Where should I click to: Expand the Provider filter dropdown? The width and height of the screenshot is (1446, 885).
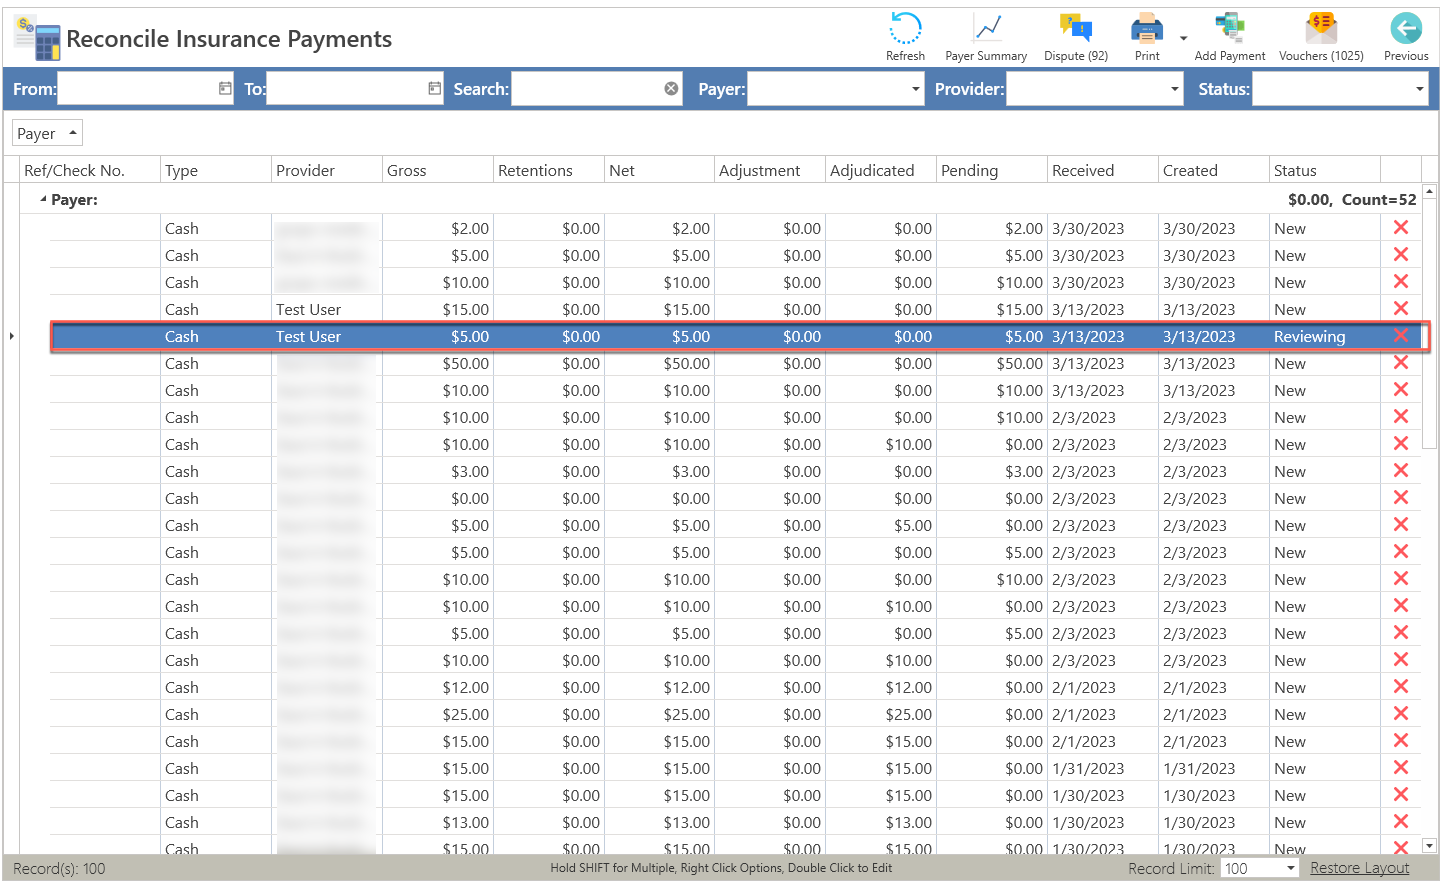1175,89
